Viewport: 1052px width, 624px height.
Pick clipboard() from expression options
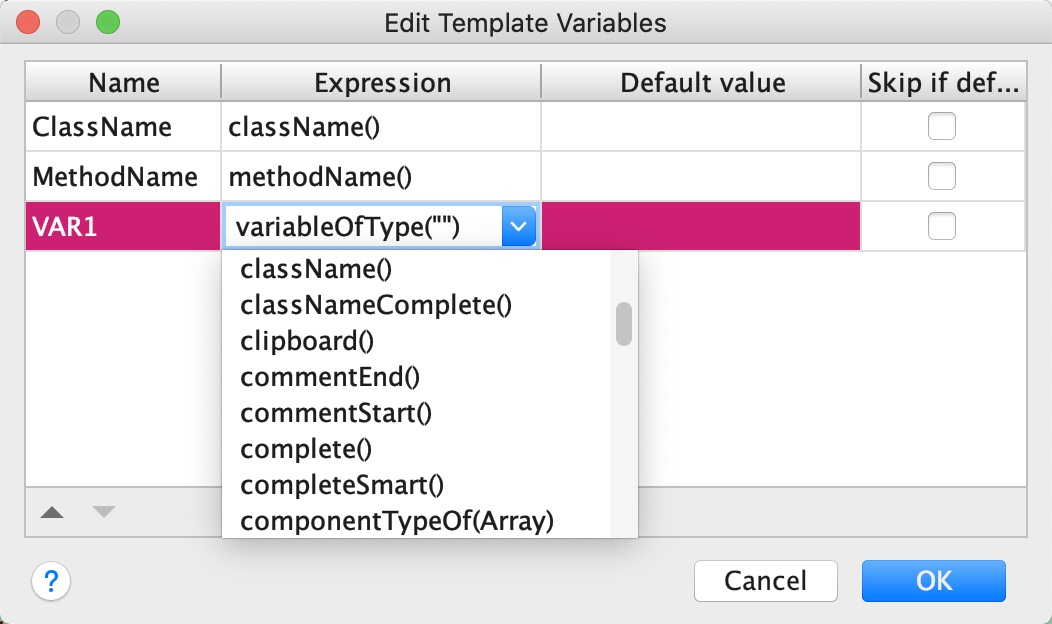click(307, 341)
